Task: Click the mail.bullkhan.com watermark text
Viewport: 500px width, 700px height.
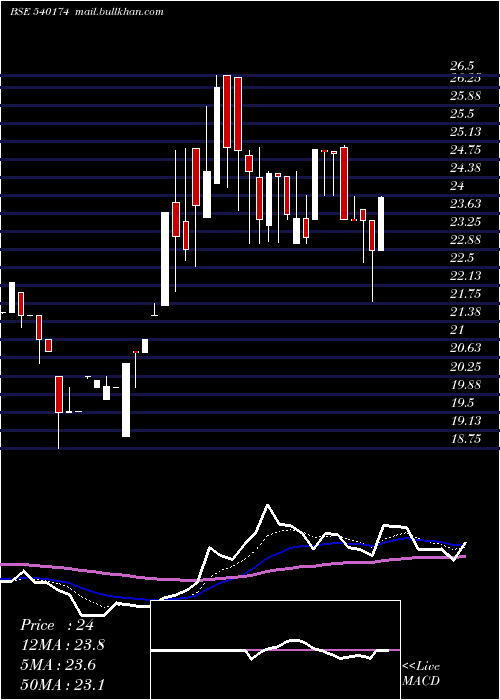Action: tap(118, 12)
